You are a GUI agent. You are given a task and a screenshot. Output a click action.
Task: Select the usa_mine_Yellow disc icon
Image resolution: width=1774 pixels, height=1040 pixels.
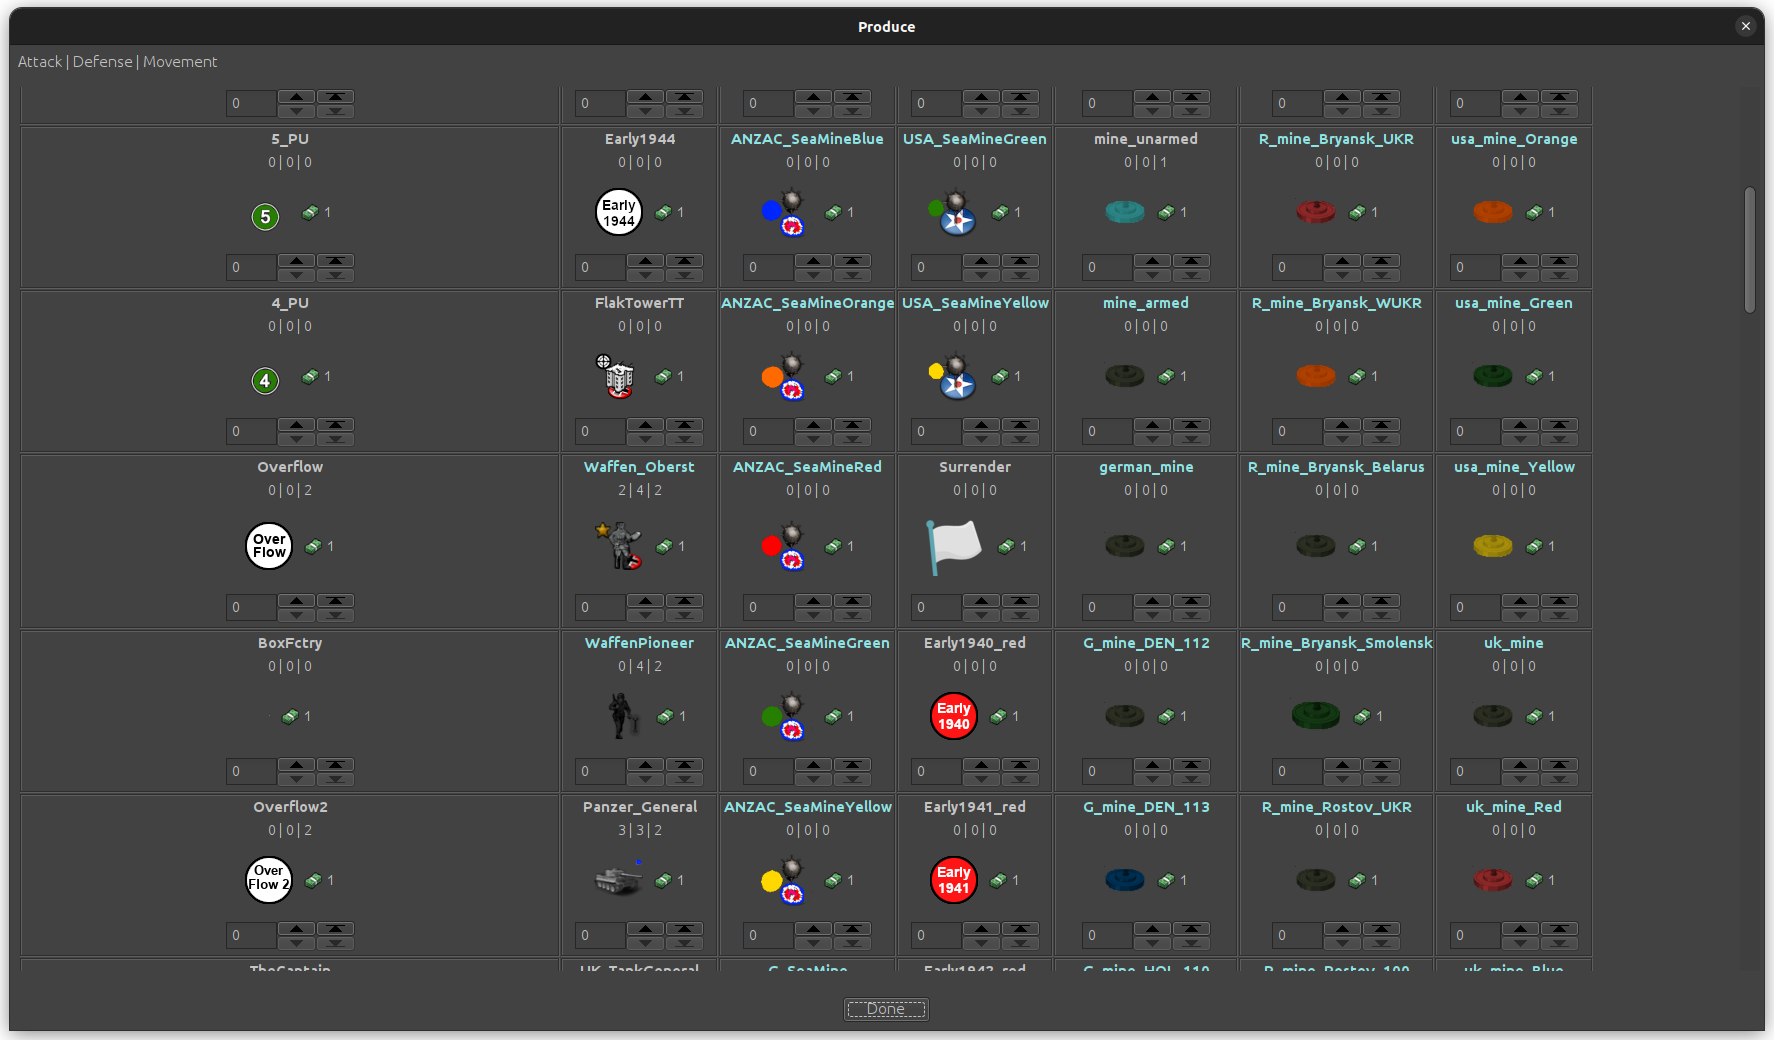coord(1493,546)
